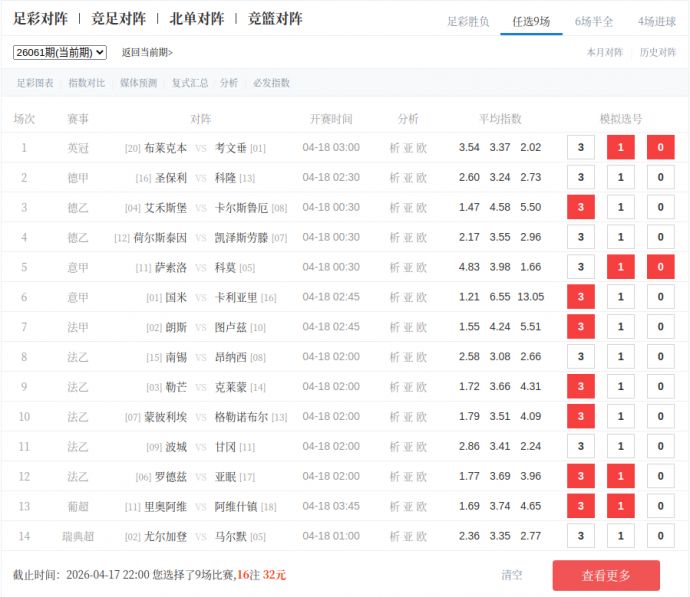This screenshot has width=690, height=597.
Task: Click the team name 艾禾斯堡 in match 3
Action: 165,208
